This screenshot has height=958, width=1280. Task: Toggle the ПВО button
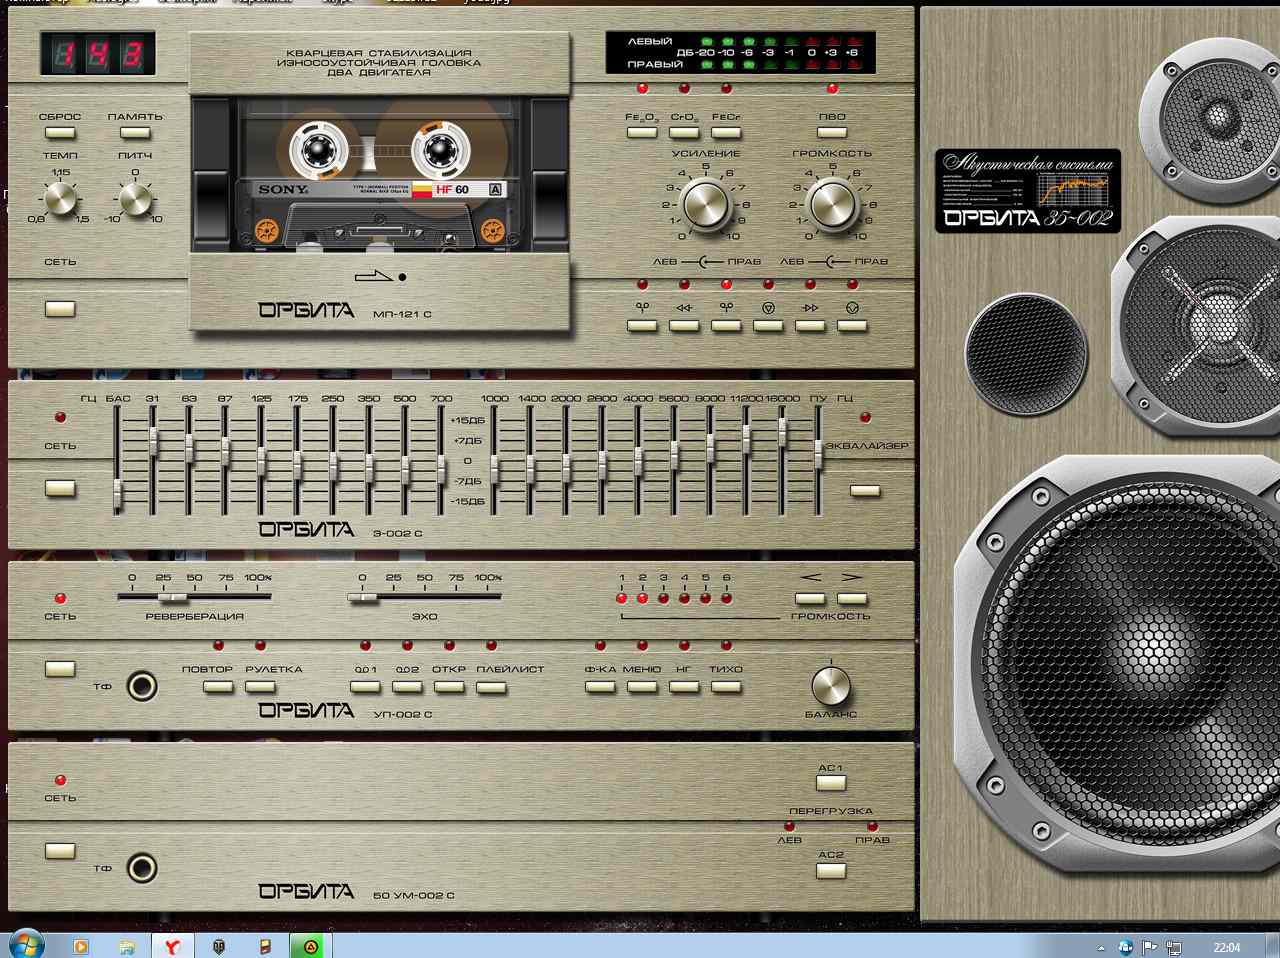[832, 133]
